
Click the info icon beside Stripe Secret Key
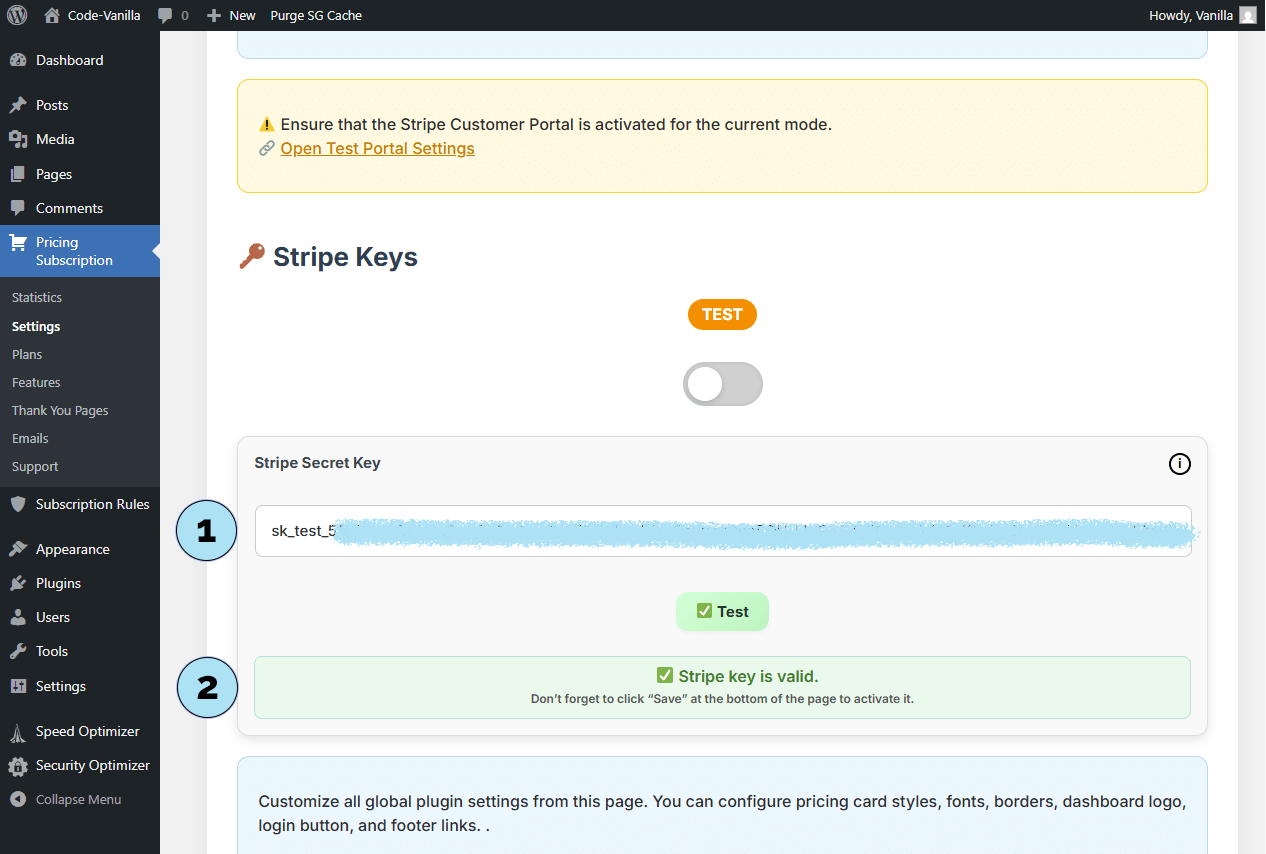point(1179,463)
